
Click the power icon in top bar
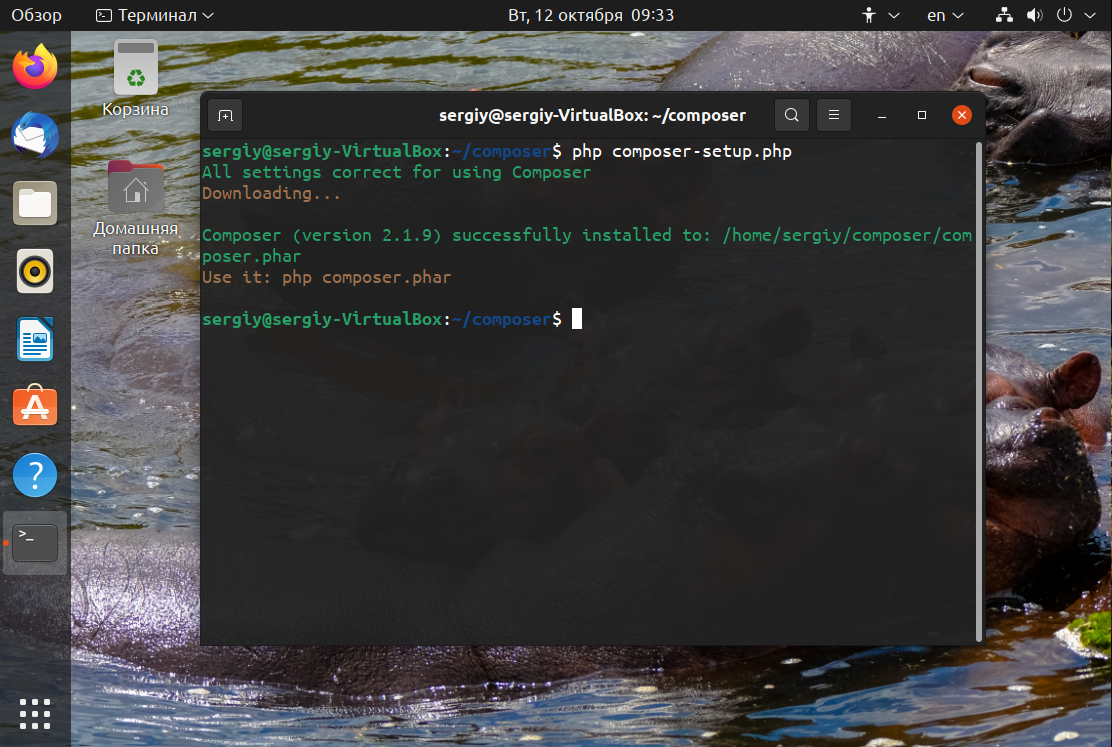coord(1064,15)
